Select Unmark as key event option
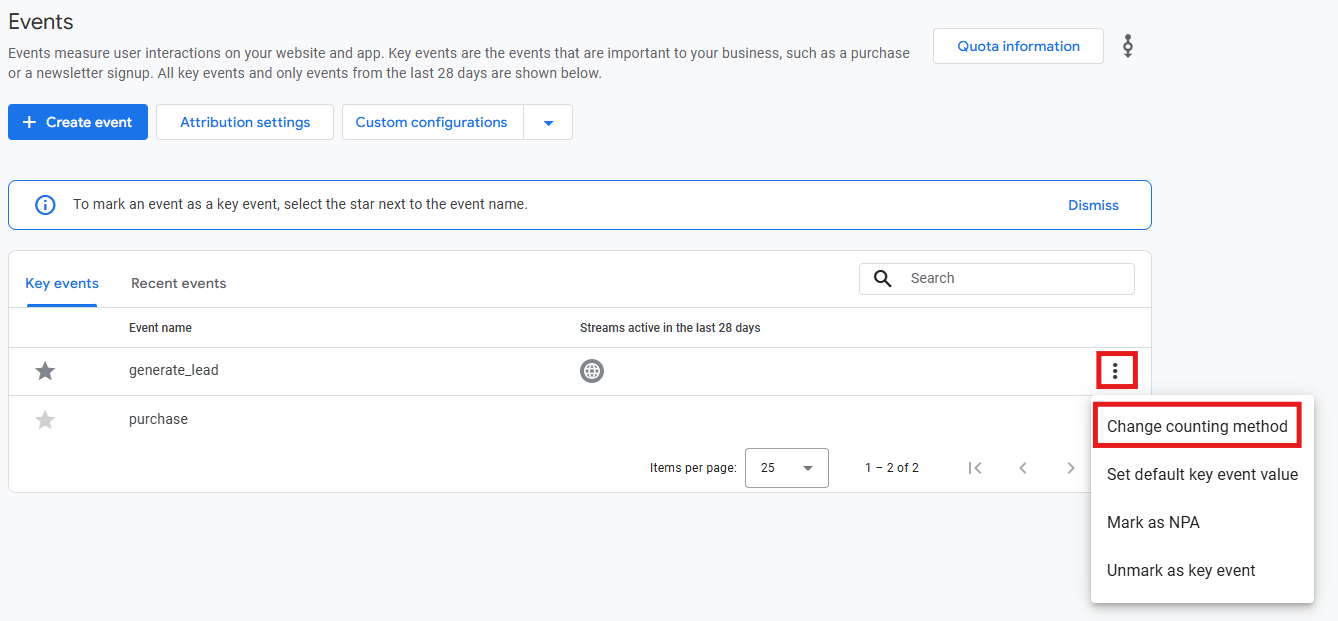The width and height of the screenshot is (1338, 621). pyautogui.click(x=1202, y=571)
